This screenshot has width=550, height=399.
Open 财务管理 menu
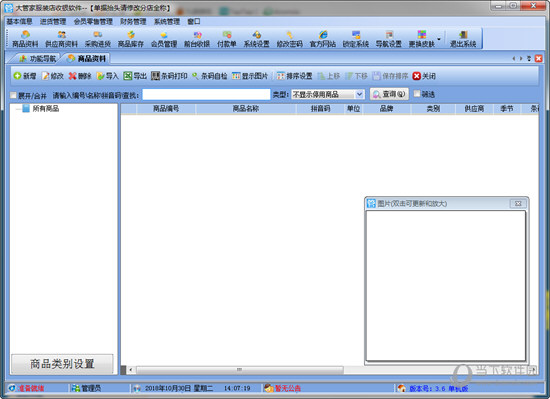[x=133, y=21]
